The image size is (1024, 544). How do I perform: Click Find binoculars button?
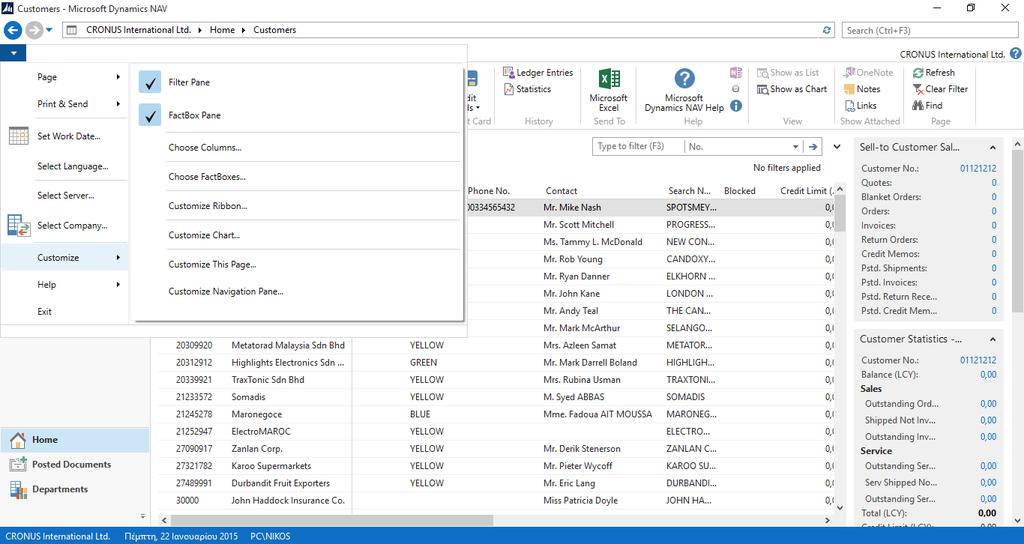point(927,106)
